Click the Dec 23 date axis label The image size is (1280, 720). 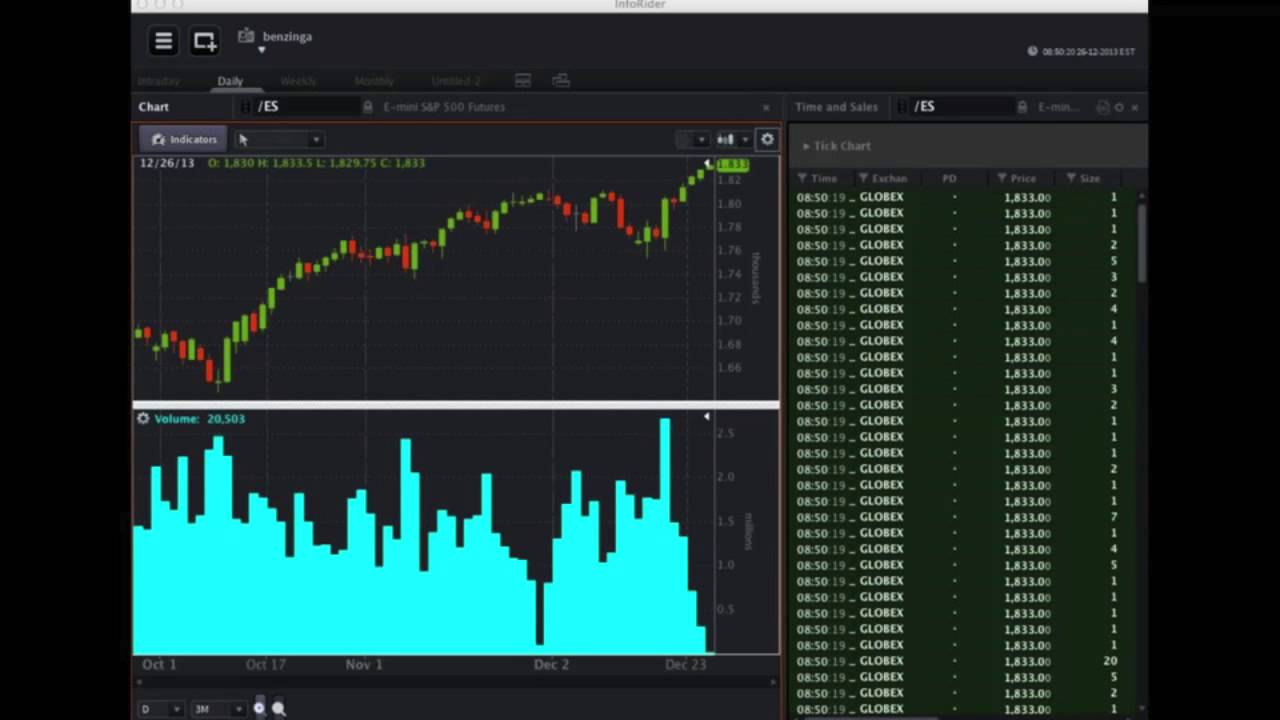pyautogui.click(x=686, y=664)
